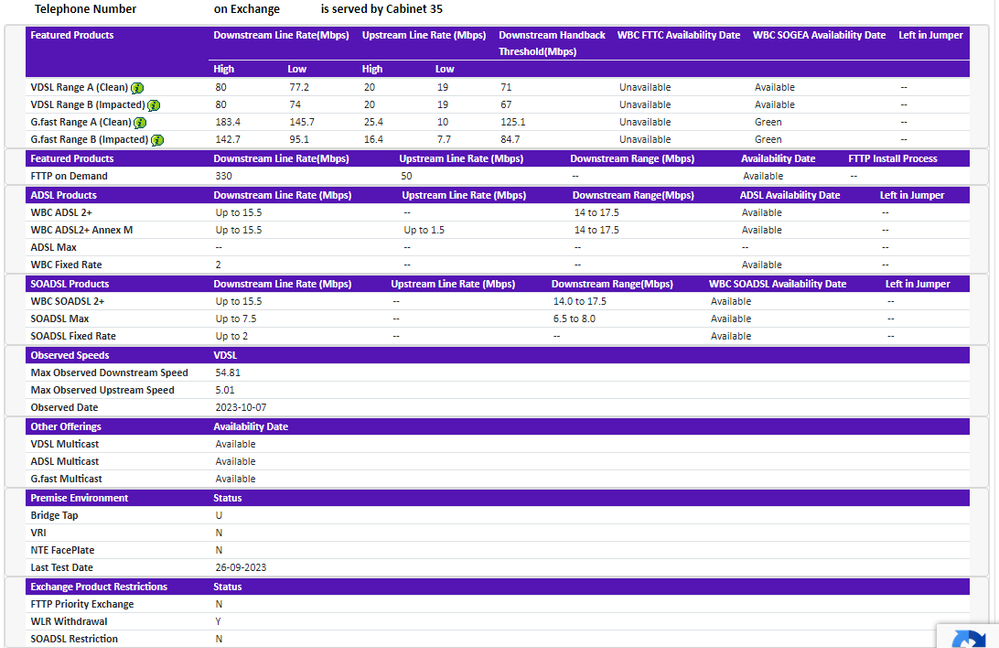This screenshot has height=648, width=999.
Task: Open info icon next to G.fast Range B
Action: 157,140
